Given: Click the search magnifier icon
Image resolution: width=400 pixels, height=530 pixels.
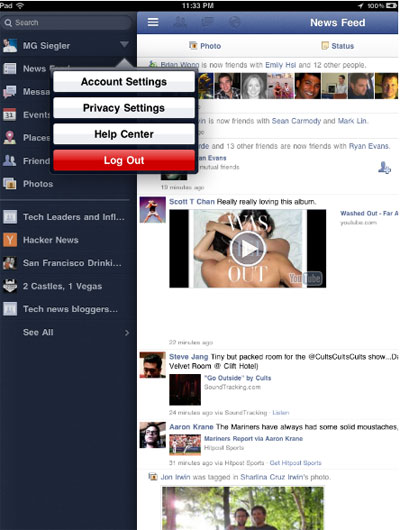Looking at the screenshot, I should pos(8,23).
